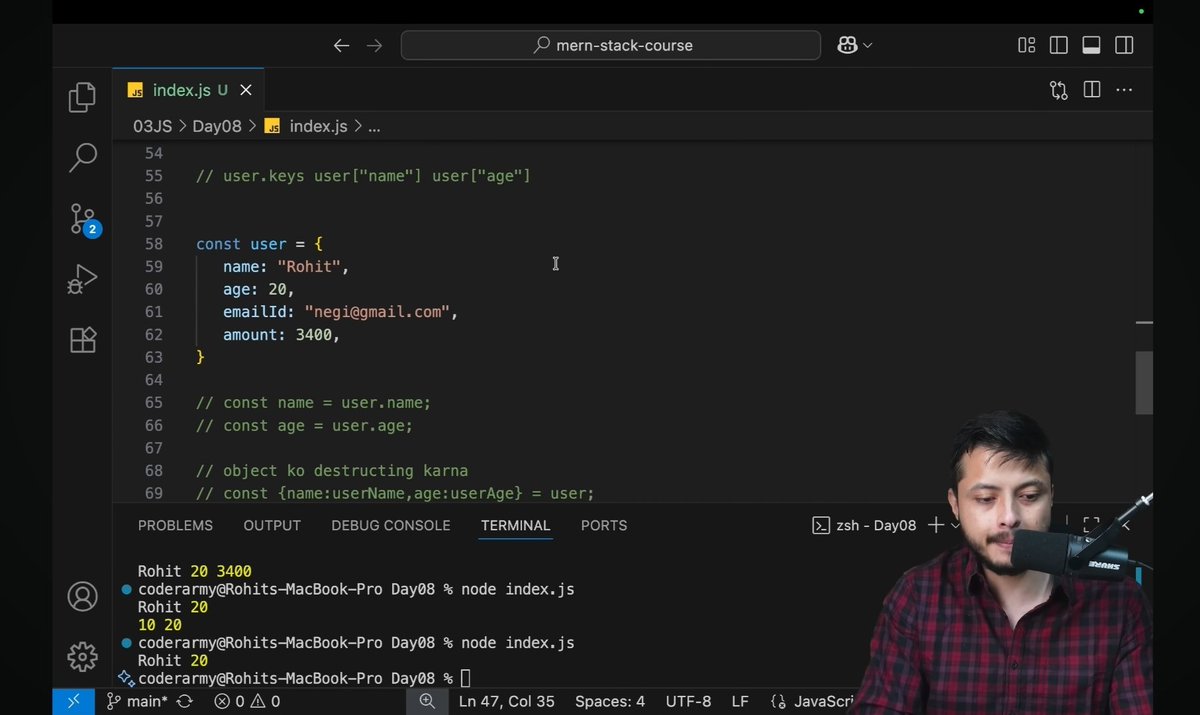Select the zsh - Day08 terminal

pyautogui.click(x=863, y=525)
